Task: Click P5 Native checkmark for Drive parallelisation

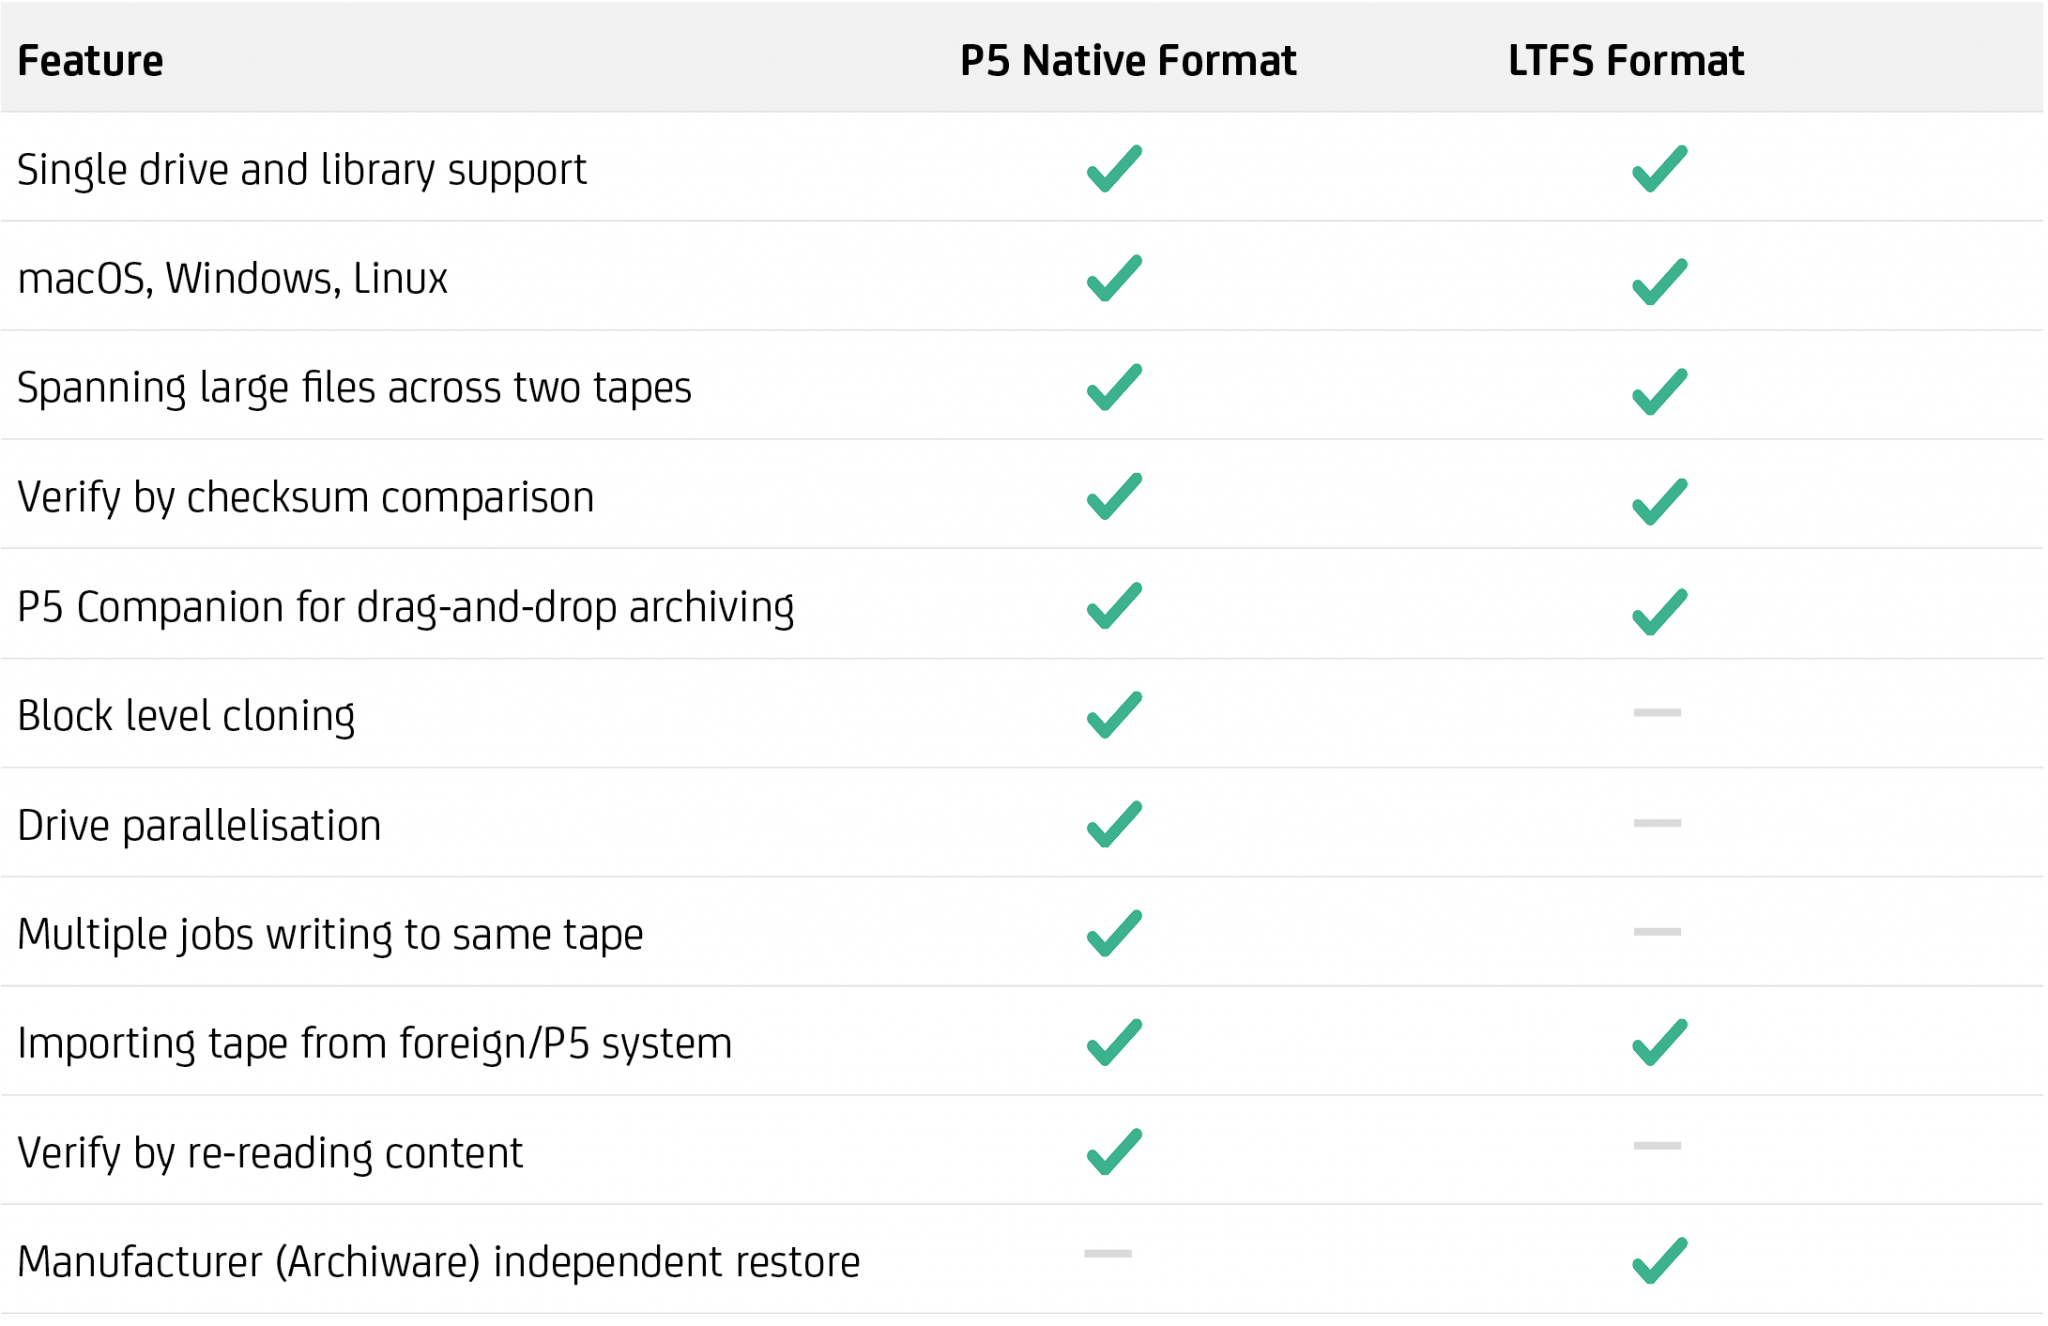Action: click(1113, 824)
